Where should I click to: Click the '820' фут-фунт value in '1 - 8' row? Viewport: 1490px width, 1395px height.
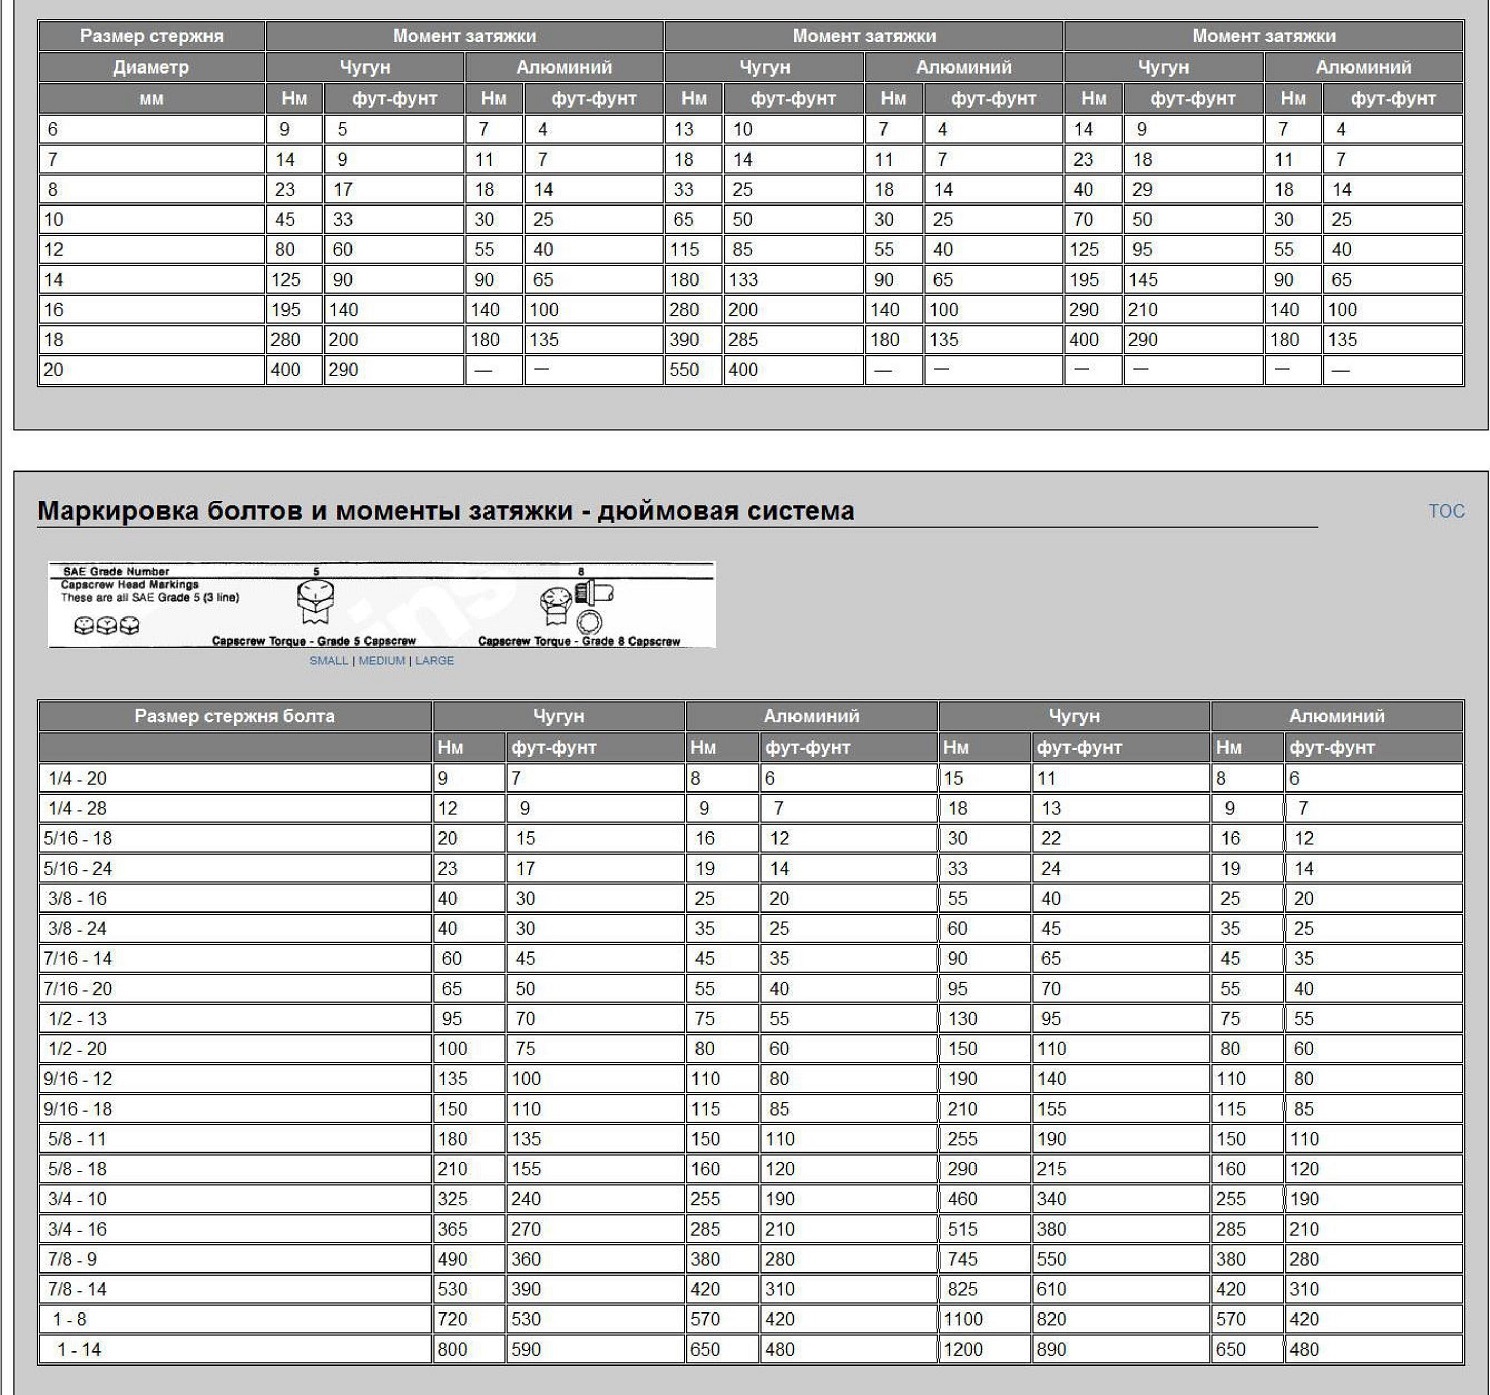(1121, 1319)
